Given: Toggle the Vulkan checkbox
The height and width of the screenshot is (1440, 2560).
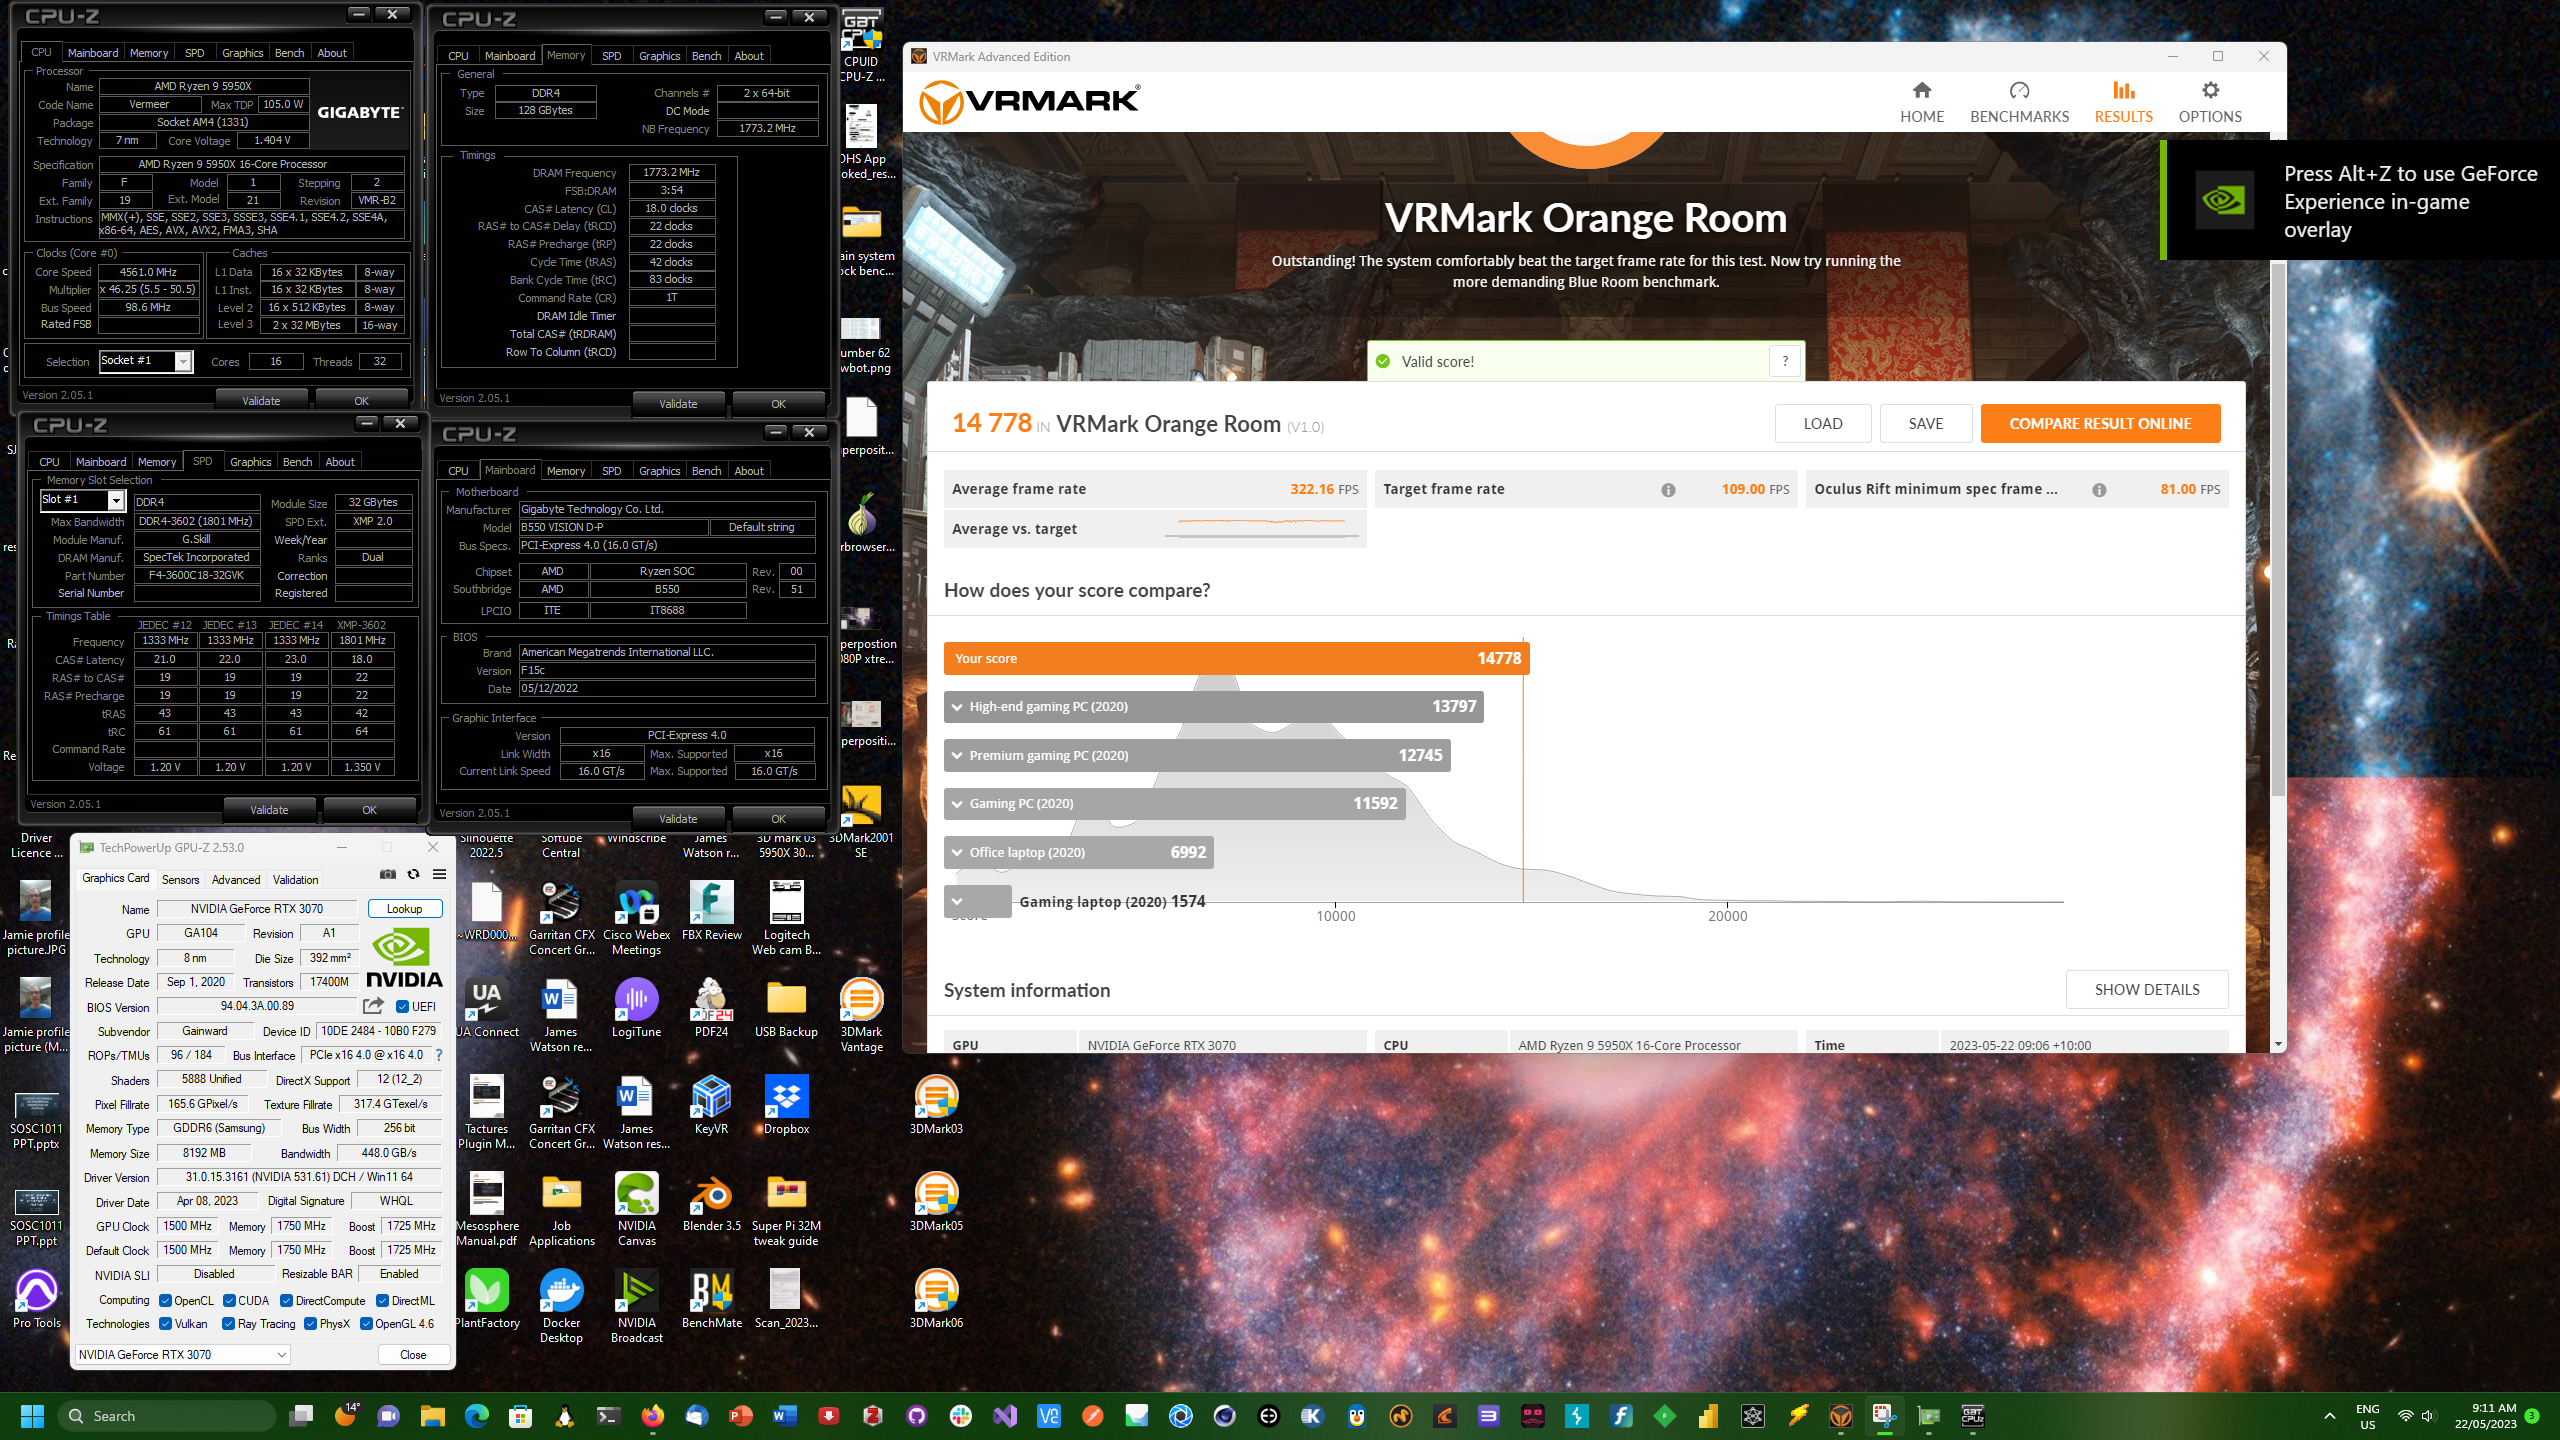Looking at the screenshot, I should pos(165,1324).
